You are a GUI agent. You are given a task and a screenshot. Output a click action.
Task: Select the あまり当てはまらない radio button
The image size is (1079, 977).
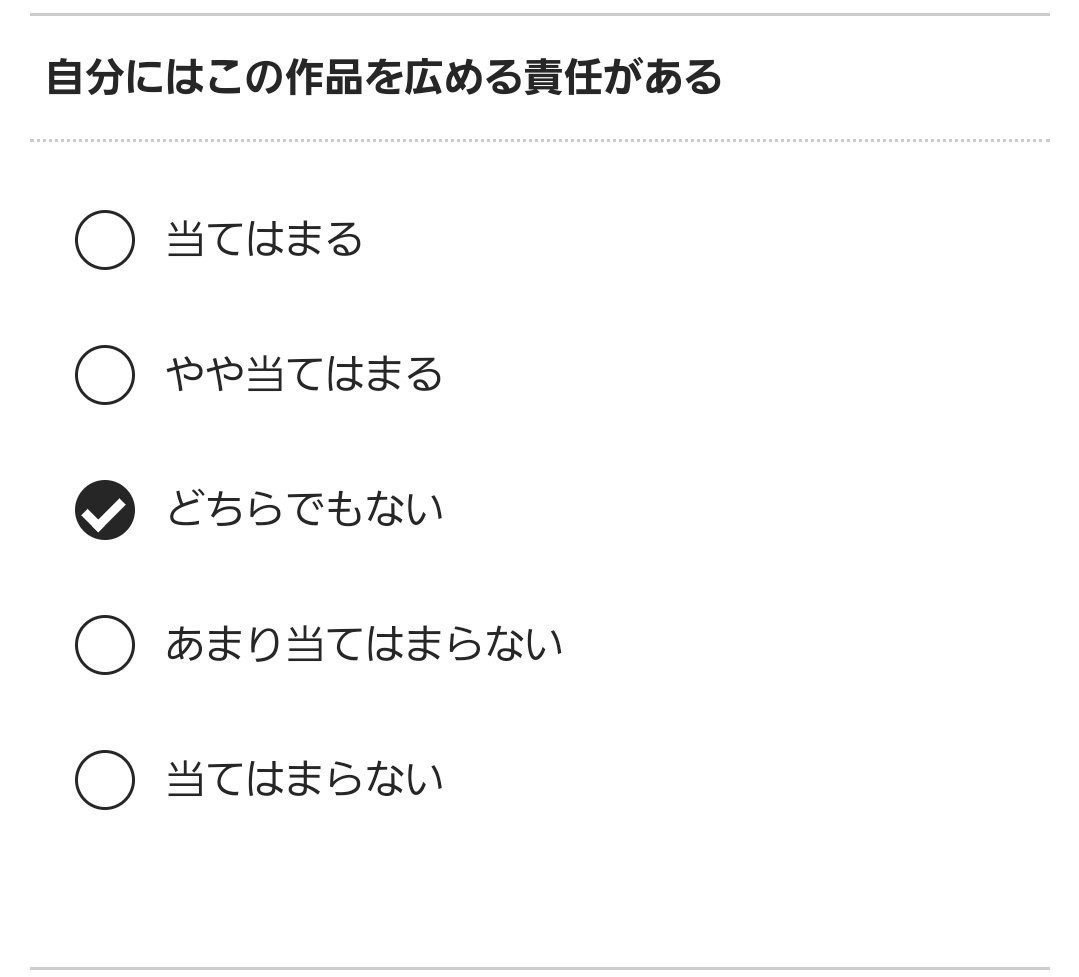tap(105, 645)
